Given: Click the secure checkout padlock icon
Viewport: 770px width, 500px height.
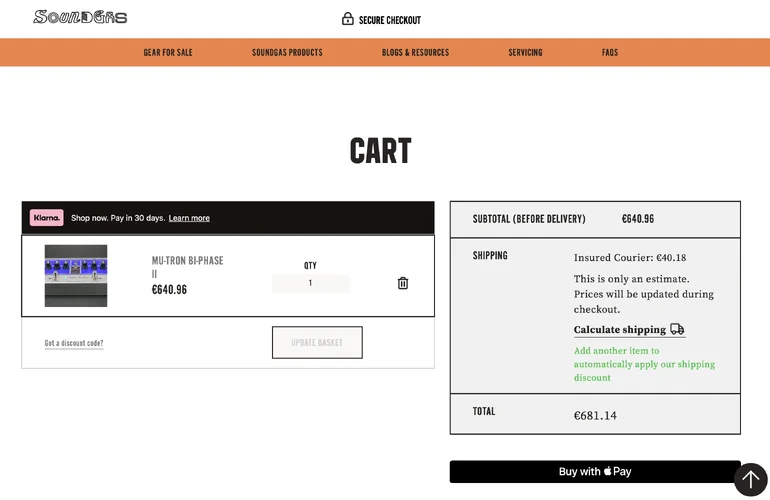Looking at the screenshot, I should pos(348,19).
